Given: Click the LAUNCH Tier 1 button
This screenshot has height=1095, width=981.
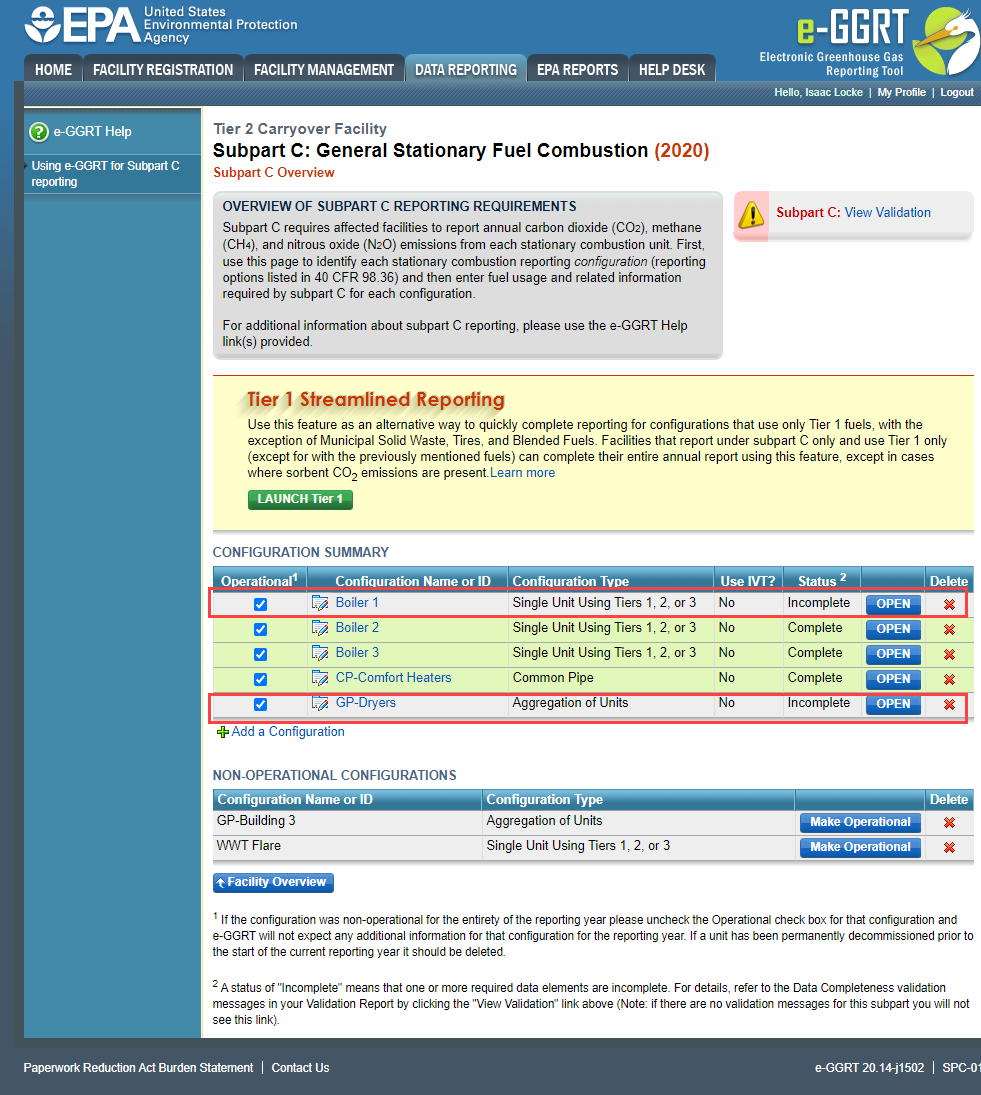Looking at the screenshot, I should point(300,499).
